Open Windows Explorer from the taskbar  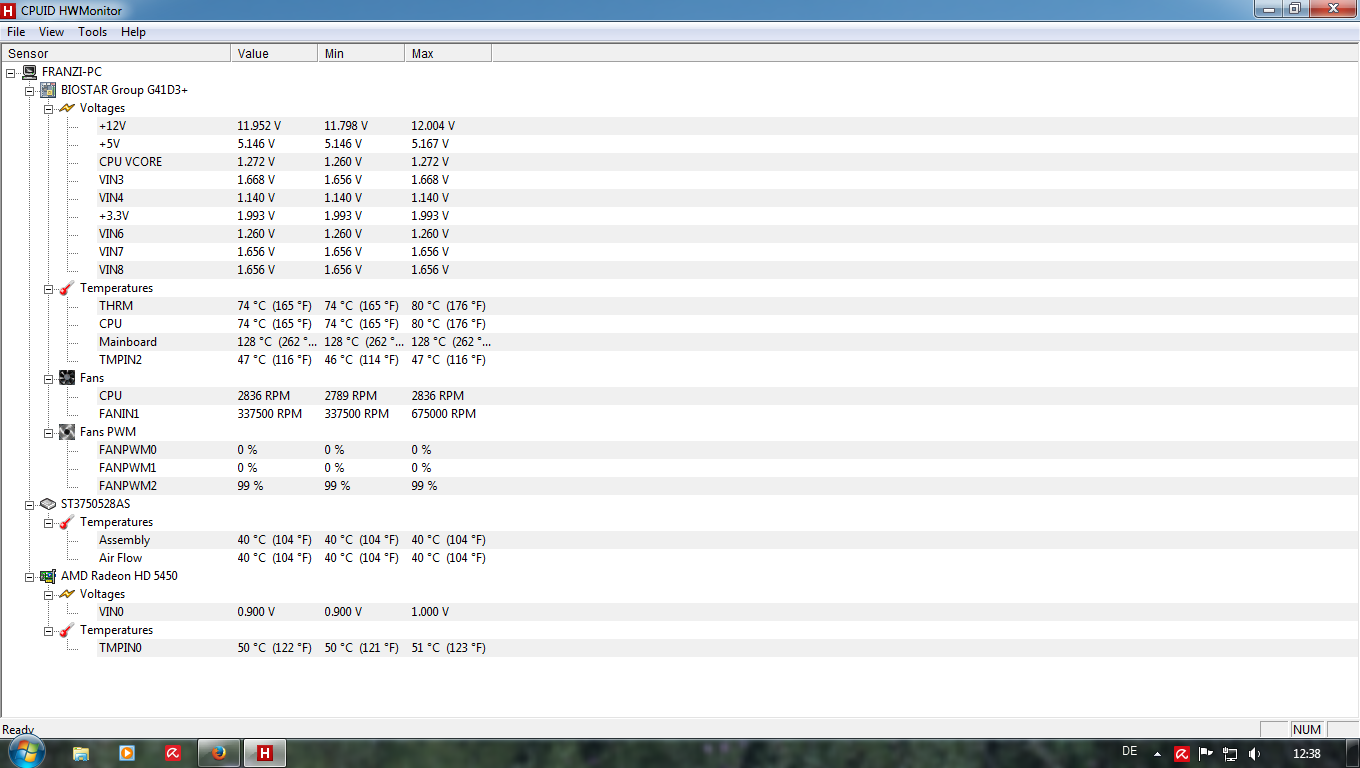[x=81, y=753]
